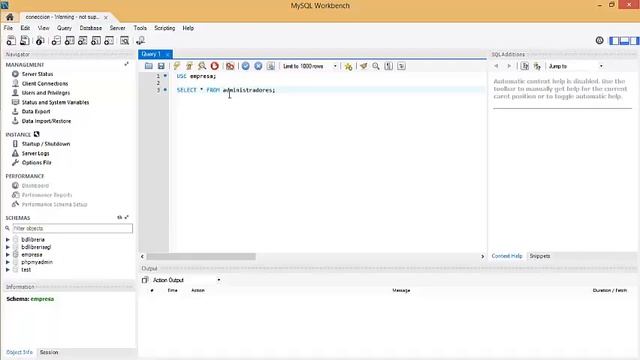Viewport: 640px width, 360px height.
Task: Open the Action Output dropdown
Action: click(187, 280)
